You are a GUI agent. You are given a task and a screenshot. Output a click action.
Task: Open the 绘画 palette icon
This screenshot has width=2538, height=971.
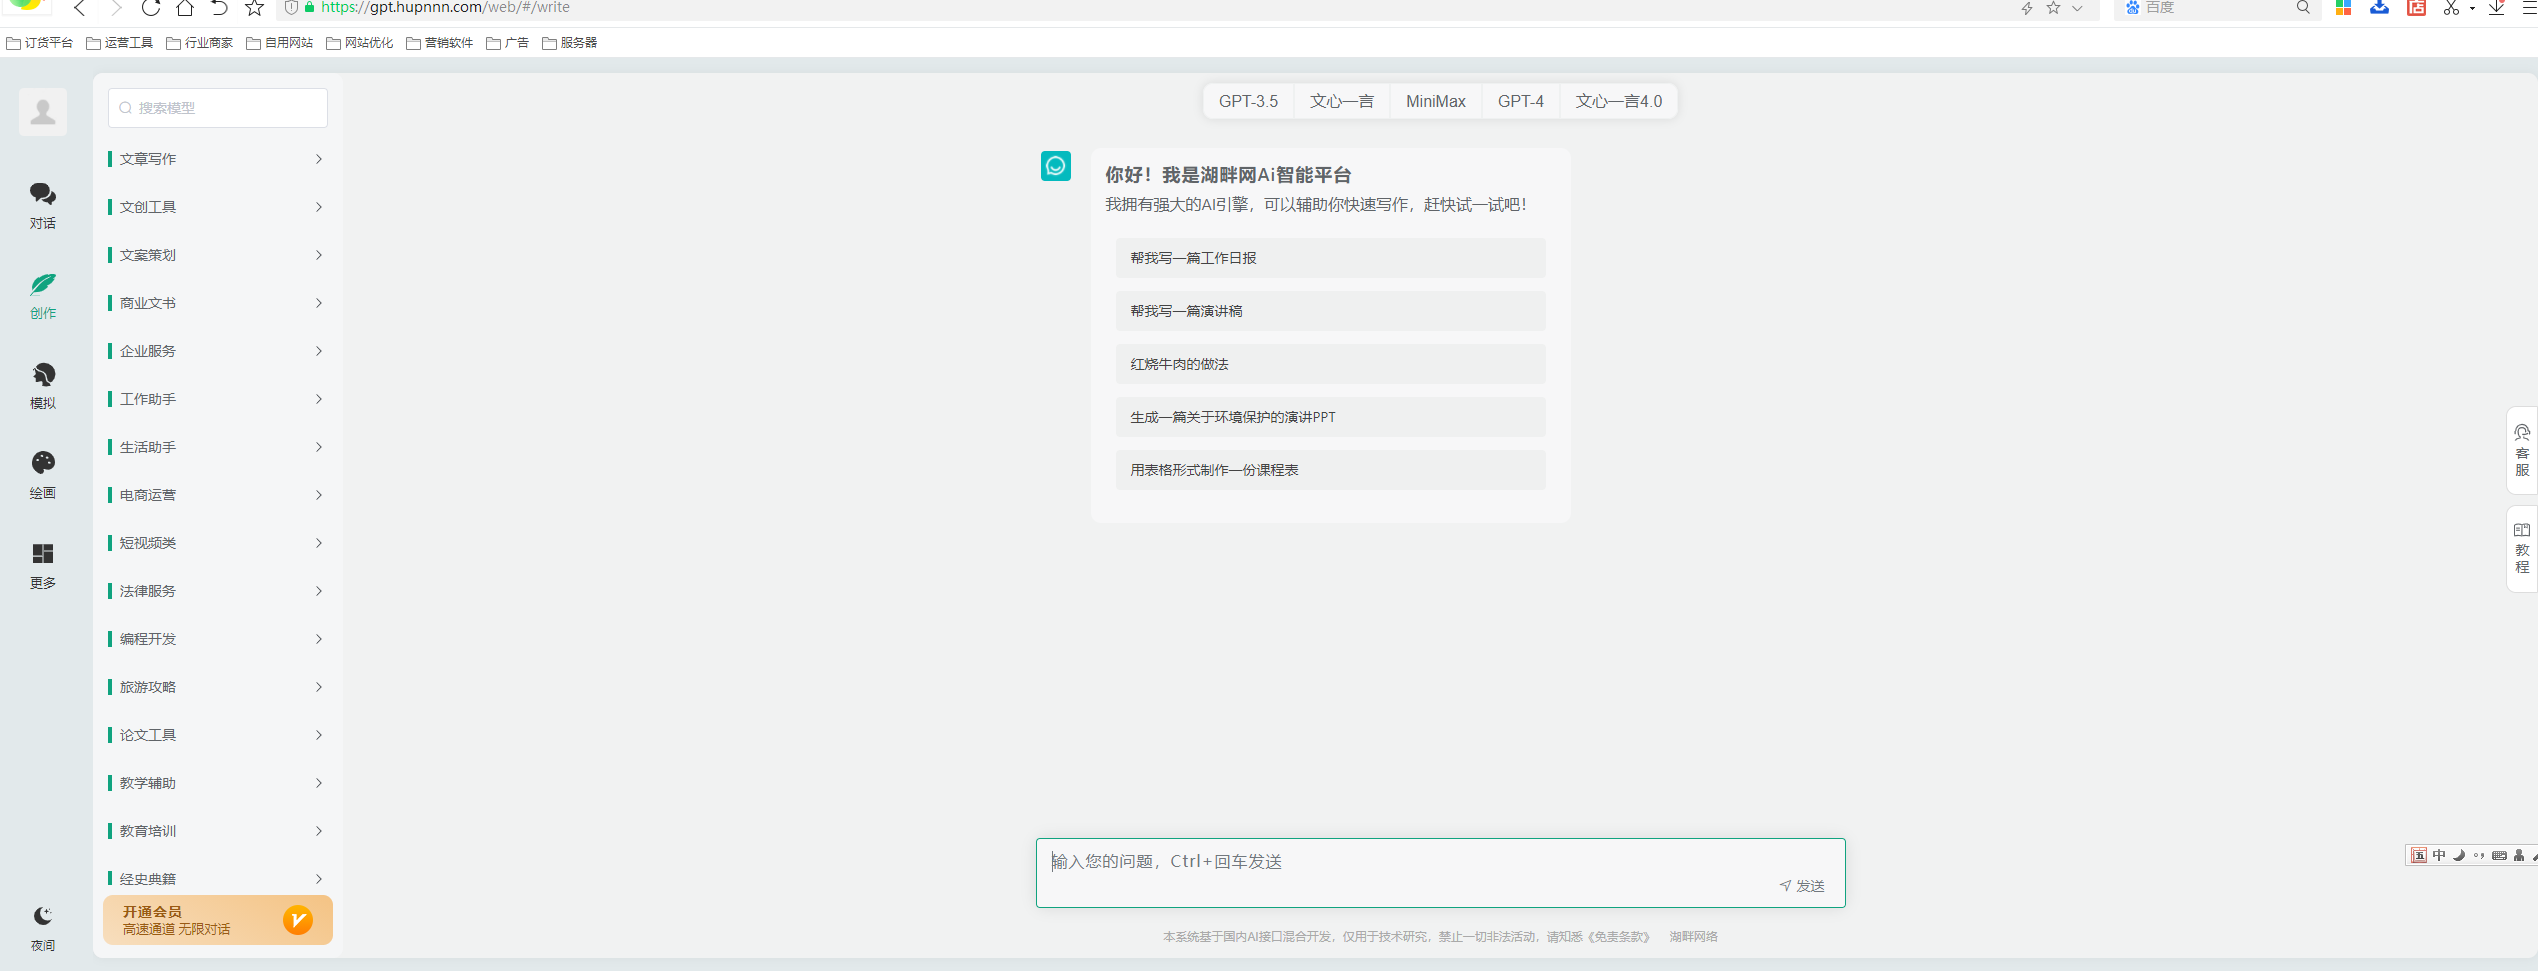[42, 464]
